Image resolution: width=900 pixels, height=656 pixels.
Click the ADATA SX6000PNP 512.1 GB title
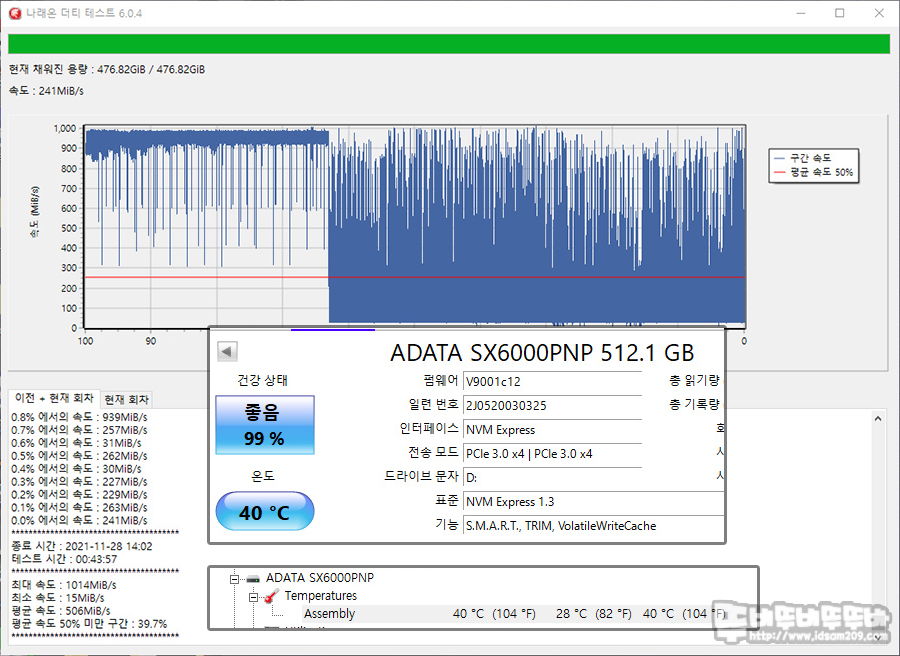click(x=542, y=353)
